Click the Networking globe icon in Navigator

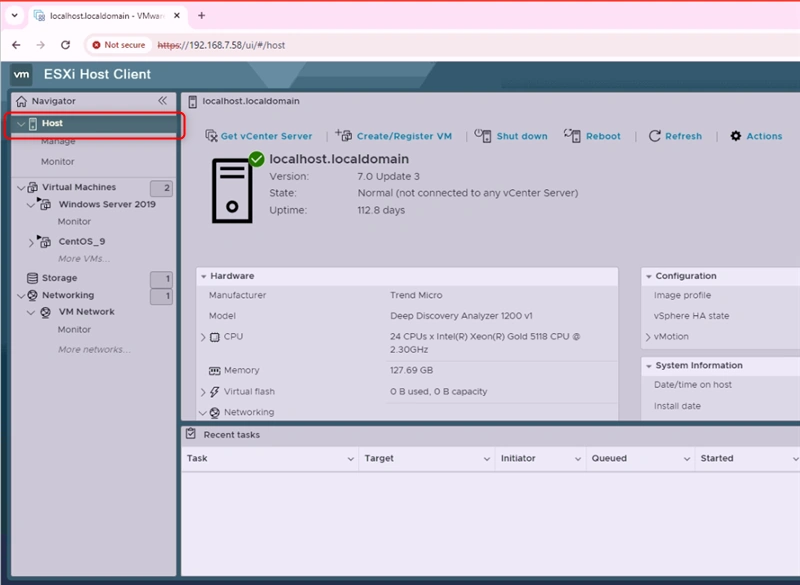(33, 295)
